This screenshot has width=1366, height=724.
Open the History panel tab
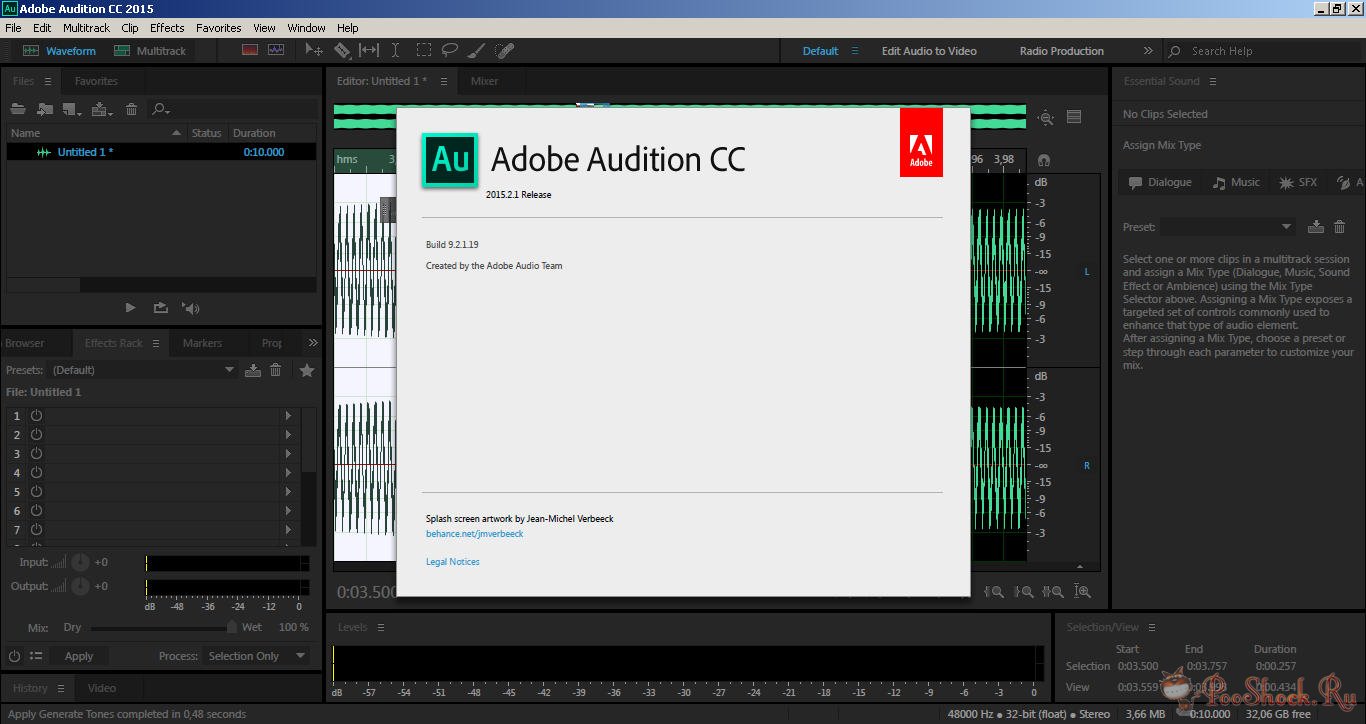coord(30,688)
